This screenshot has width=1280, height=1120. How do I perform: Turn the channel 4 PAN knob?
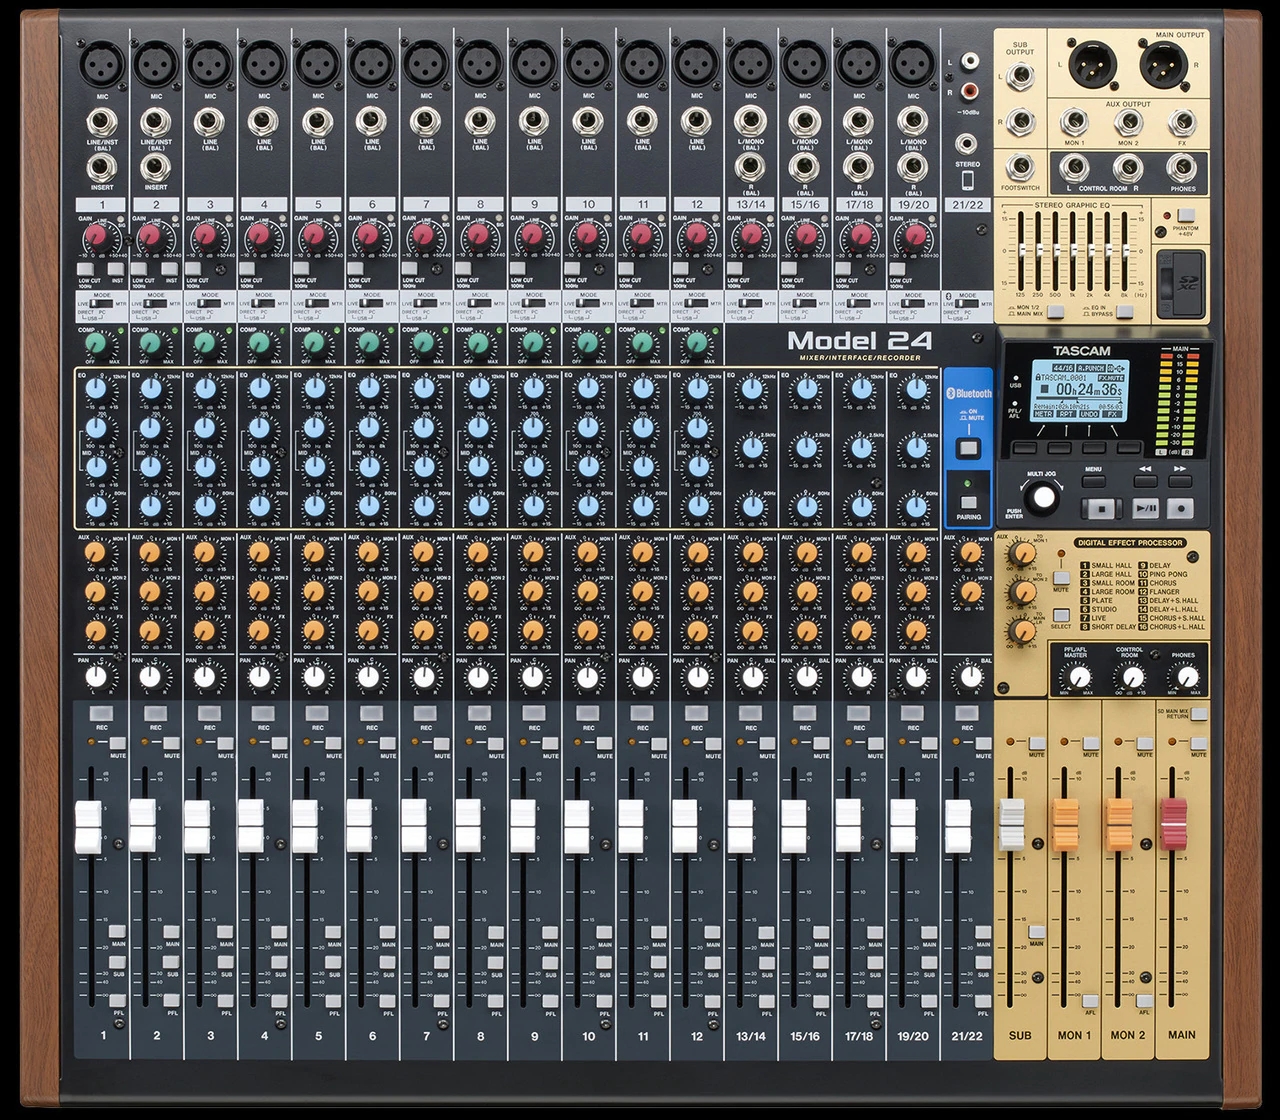coord(259,677)
